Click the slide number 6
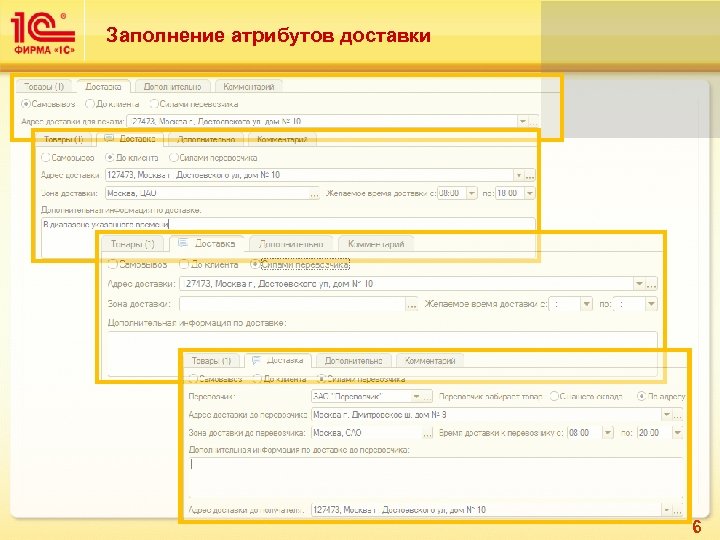The height and width of the screenshot is (540, 720). [x=697, y=527]
